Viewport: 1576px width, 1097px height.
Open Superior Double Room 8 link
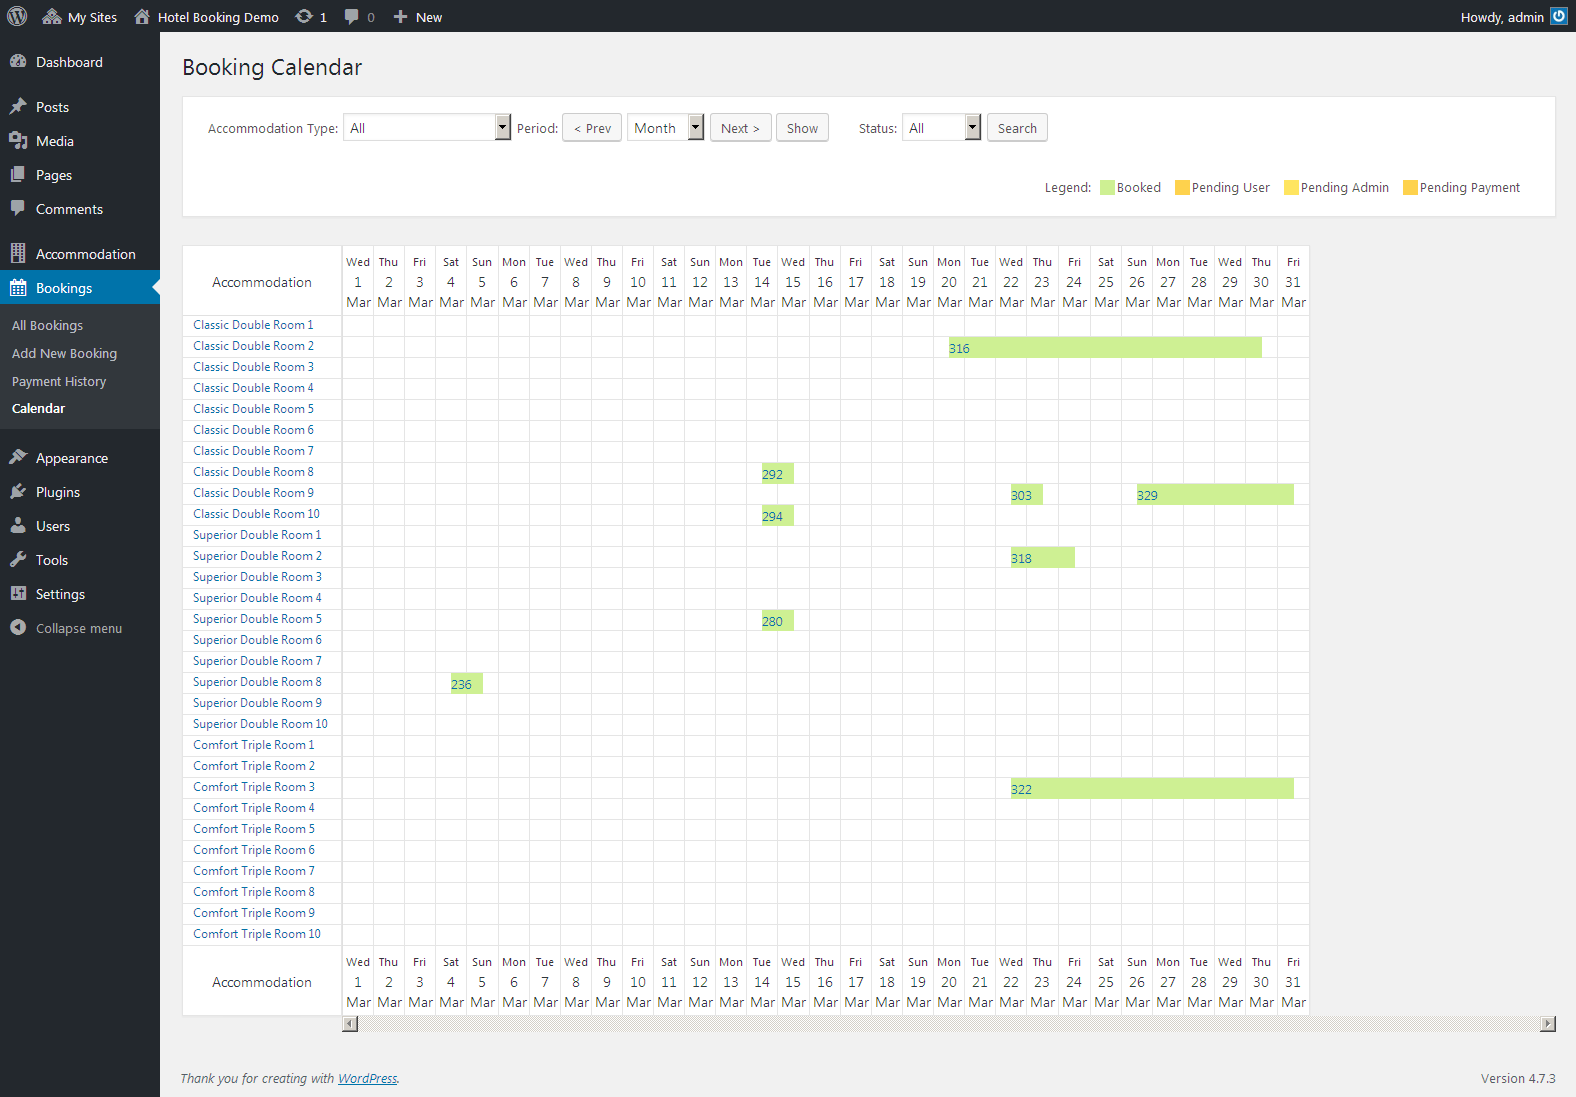pos(257,682)
